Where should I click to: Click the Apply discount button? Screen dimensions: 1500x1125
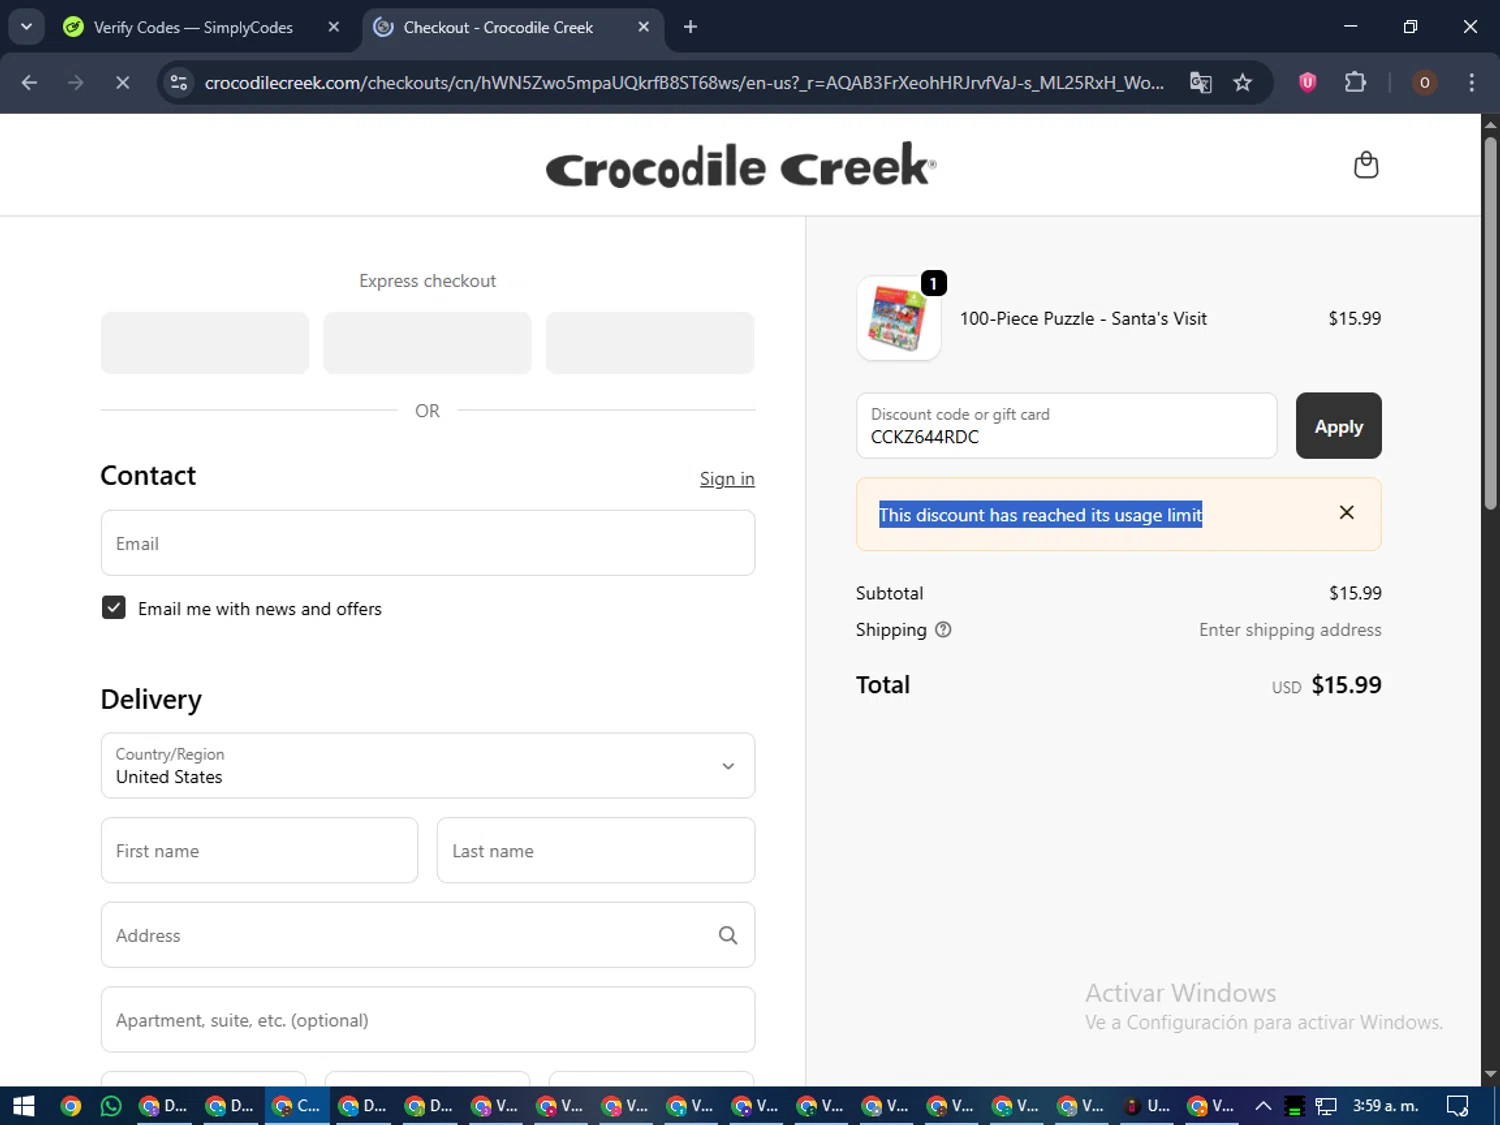(1338, 426)
